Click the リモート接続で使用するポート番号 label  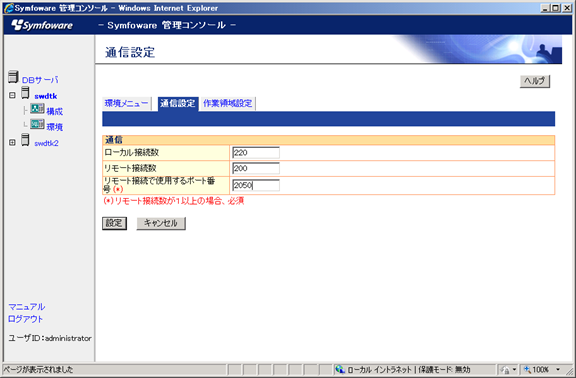pos(159,185)
